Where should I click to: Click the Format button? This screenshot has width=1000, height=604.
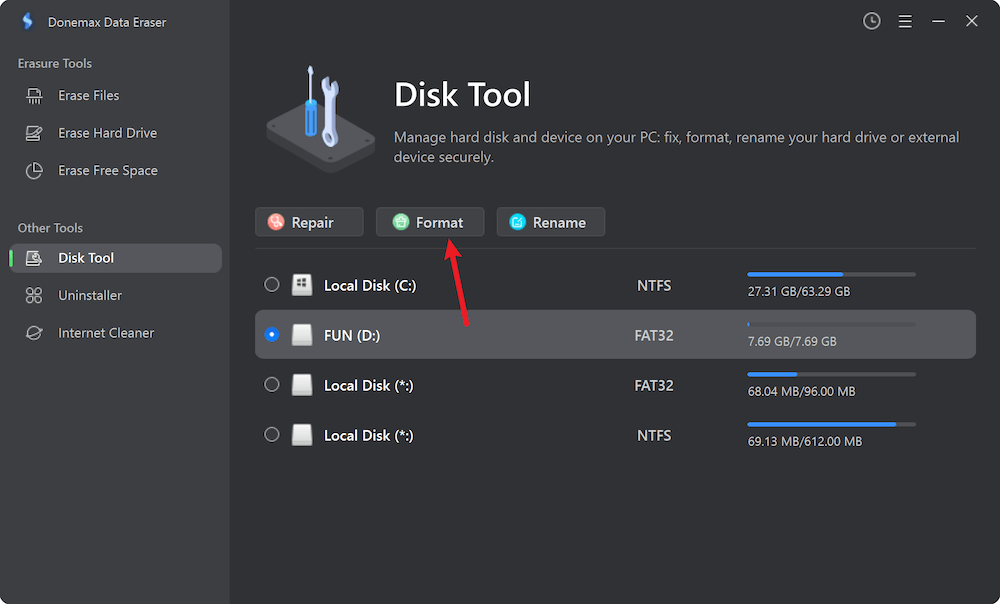tap(430, 221)
